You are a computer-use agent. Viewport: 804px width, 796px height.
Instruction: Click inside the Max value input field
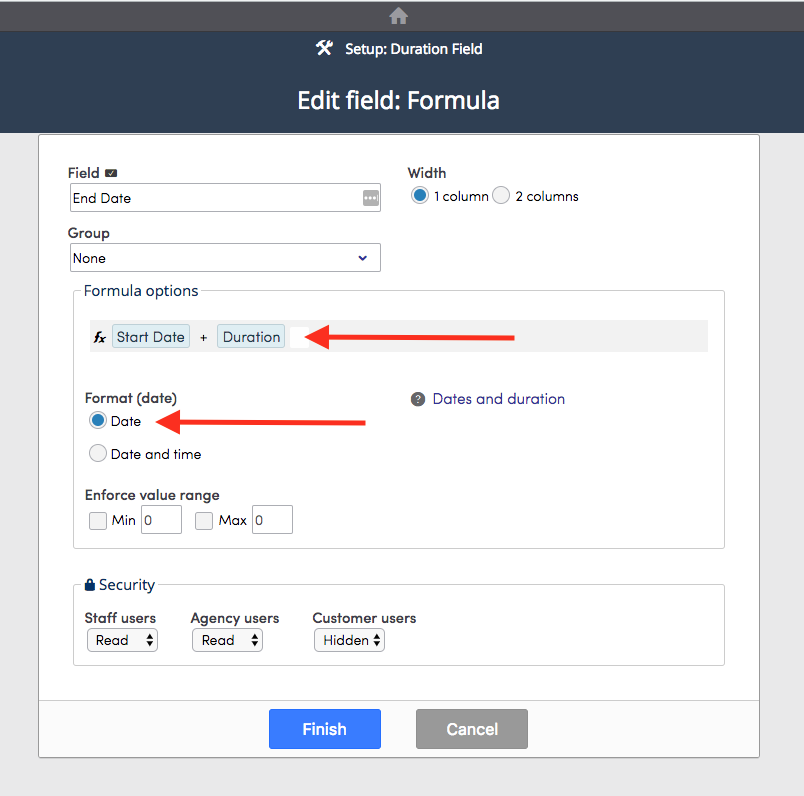(x=271, y=520)
